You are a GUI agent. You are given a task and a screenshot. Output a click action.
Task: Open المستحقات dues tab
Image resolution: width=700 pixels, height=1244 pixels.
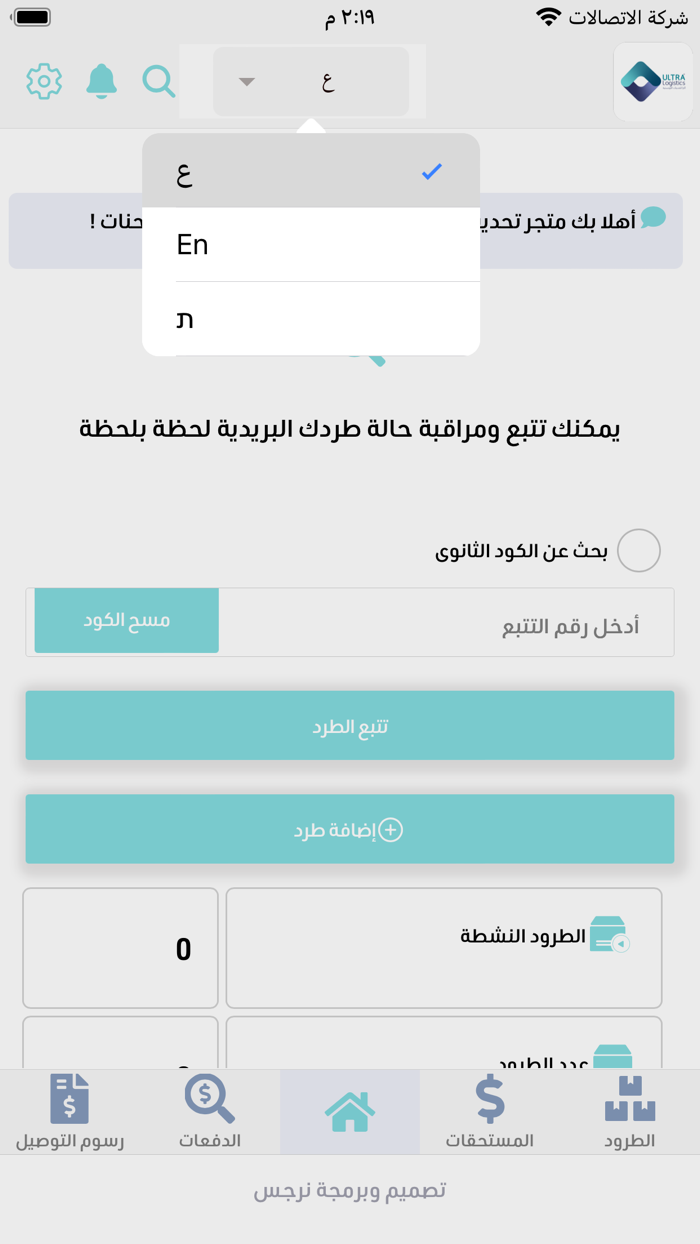(x=490, y=1112)
